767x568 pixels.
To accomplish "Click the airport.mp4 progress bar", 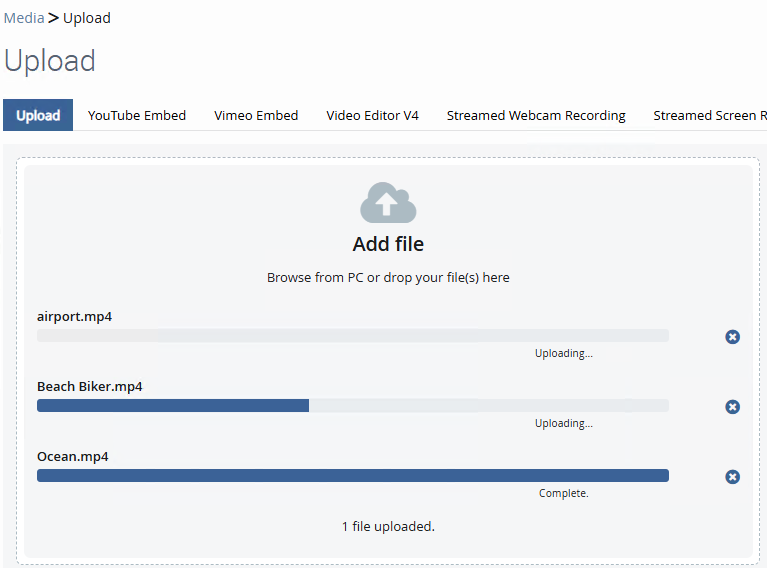I will 353,336.
